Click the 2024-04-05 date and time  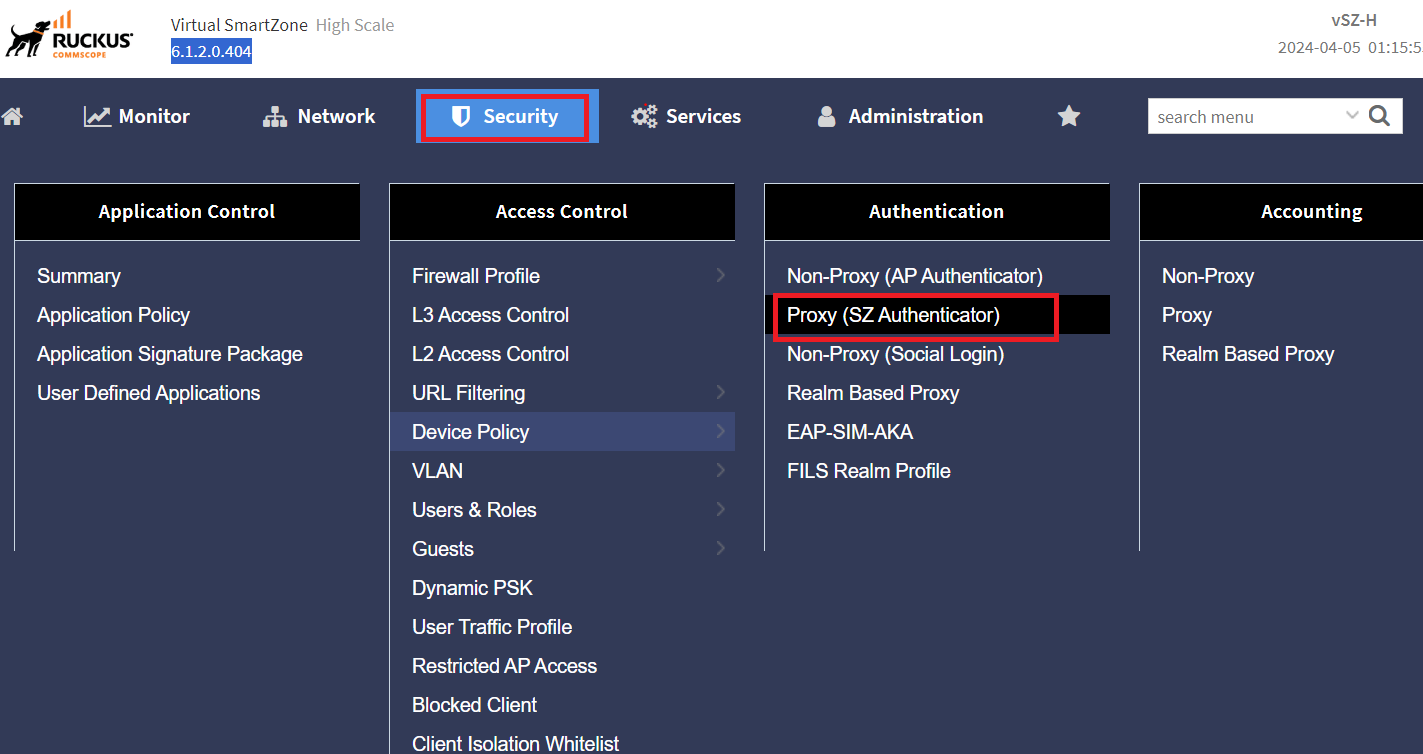(x=1350, y=47)
